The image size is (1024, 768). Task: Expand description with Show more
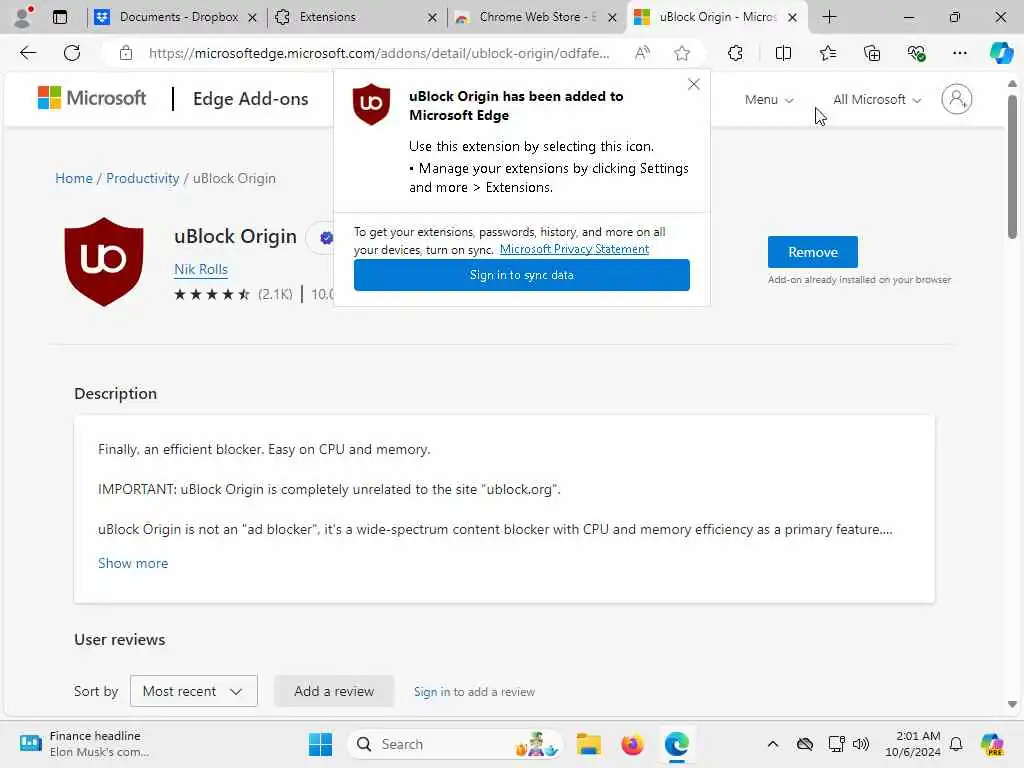(133, 563)
